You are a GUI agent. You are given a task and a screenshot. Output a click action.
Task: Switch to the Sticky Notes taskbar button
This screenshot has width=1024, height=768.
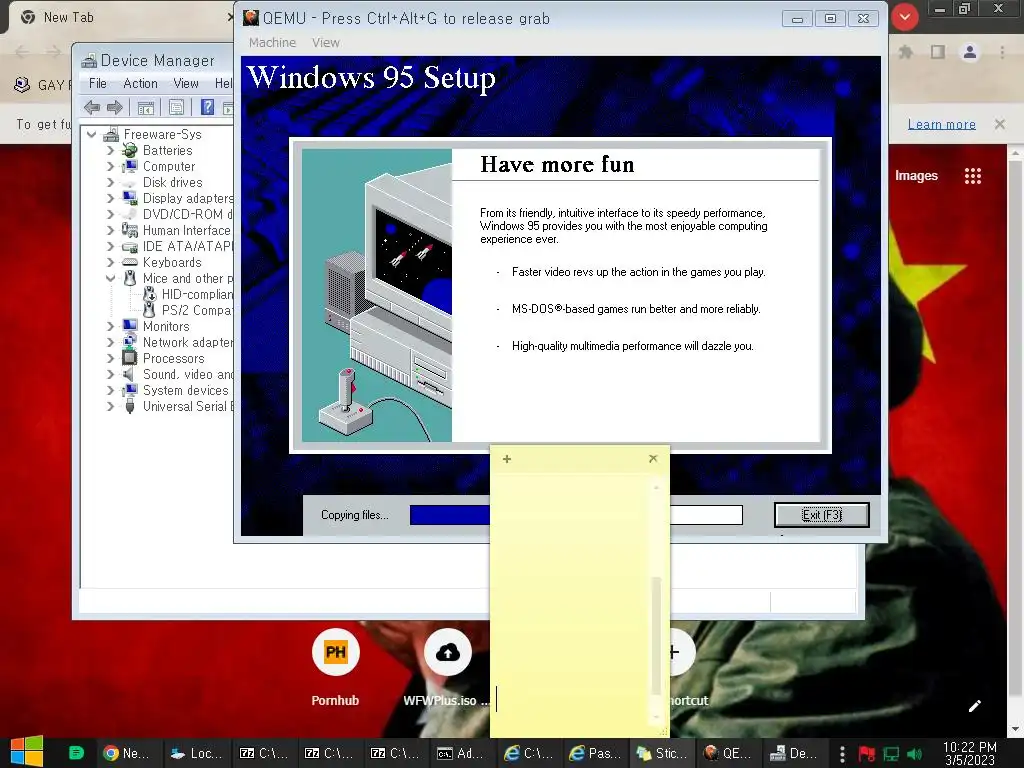click(662, 753)
